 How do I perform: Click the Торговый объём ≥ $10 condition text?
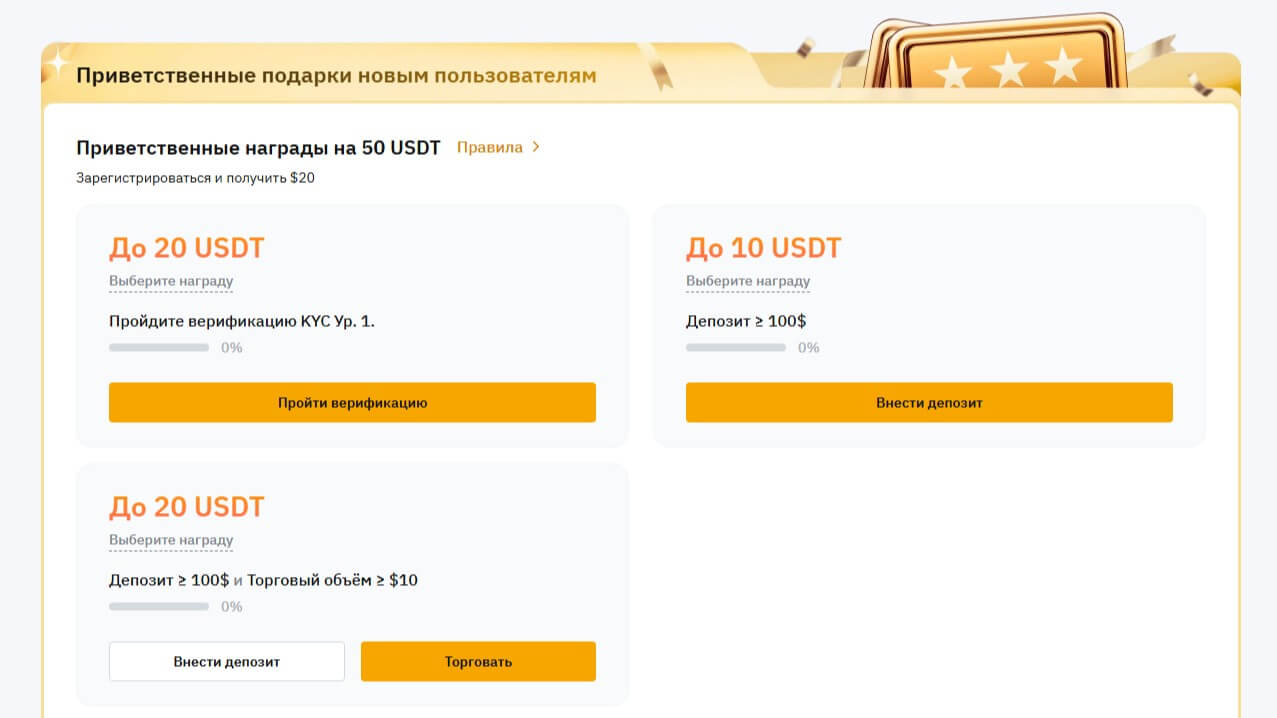tap(332, 580)
